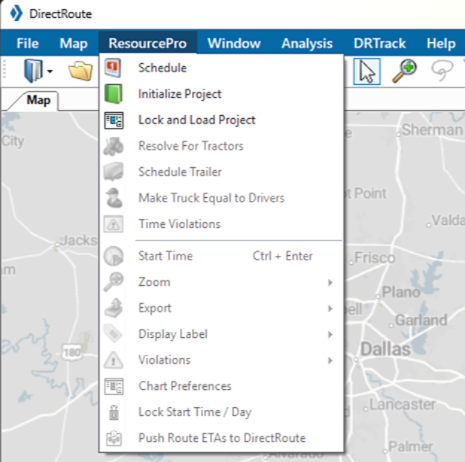The height and width of the screenshot is (462, 465).
Task: Open the book icon dropdown arrow
Action: 50,71
